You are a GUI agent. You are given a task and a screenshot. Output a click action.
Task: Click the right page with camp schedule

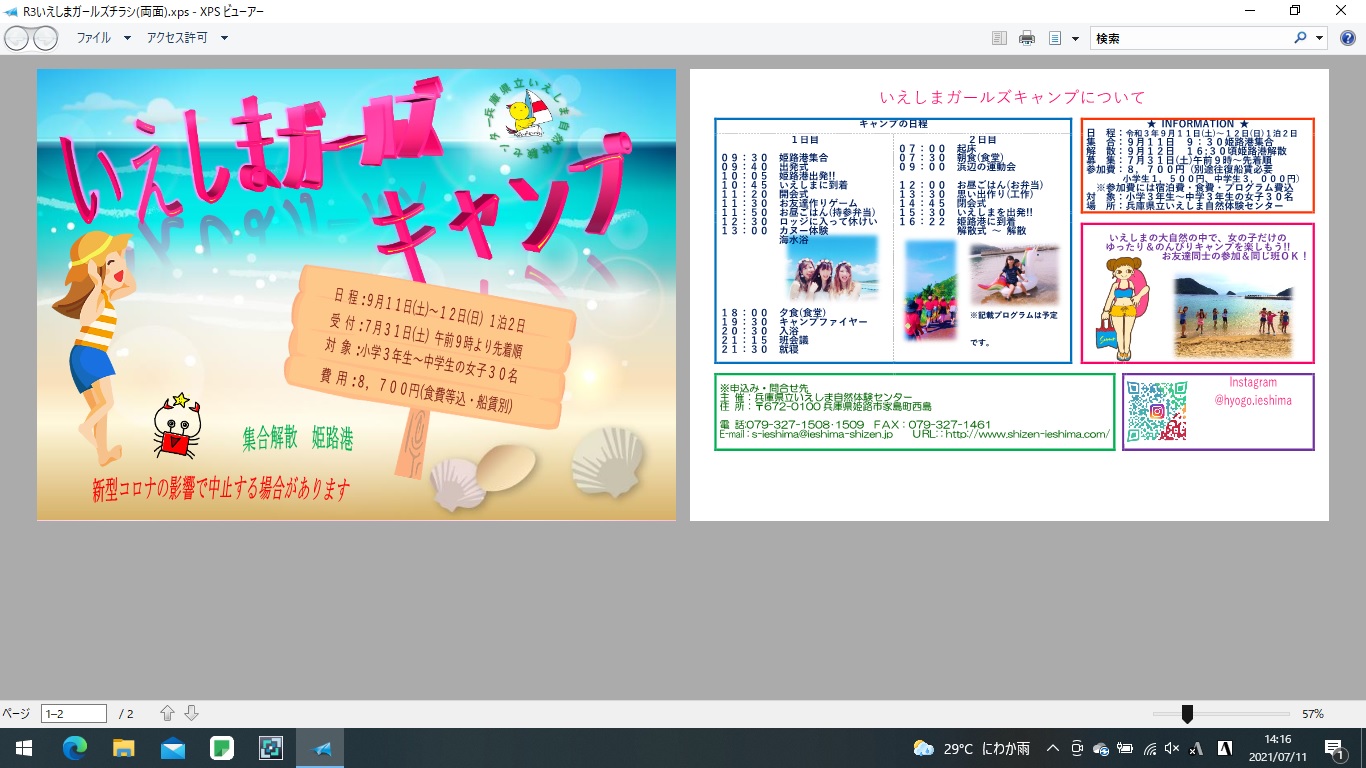[x=1009, y=294]
